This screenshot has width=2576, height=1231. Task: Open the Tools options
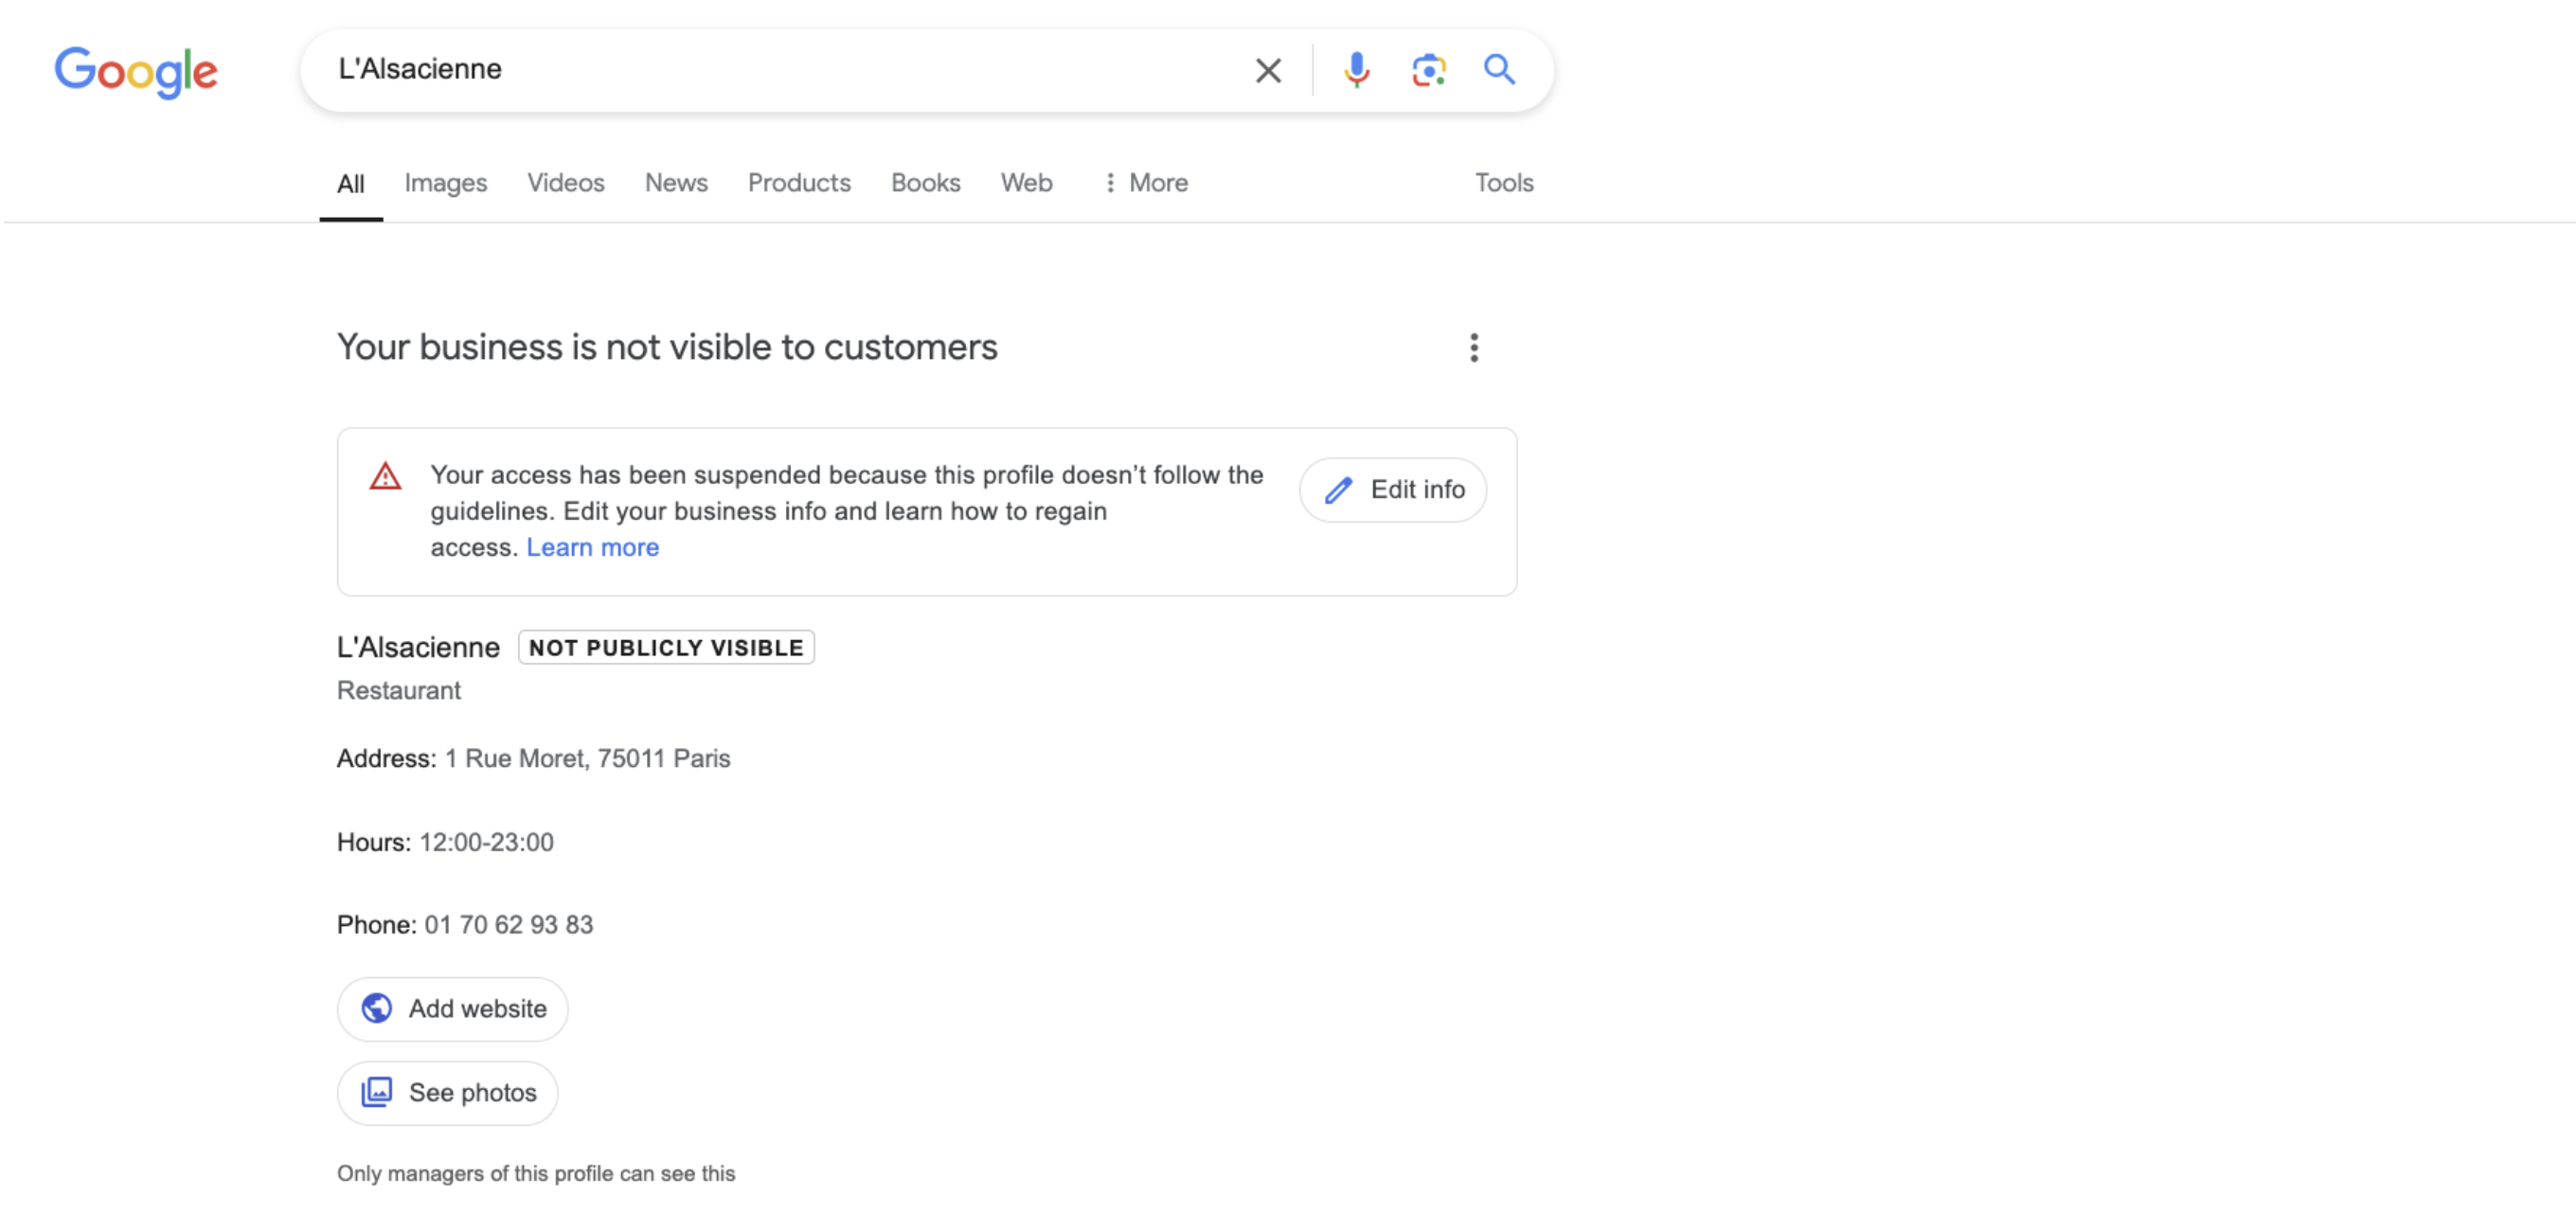coord(1503,183)
